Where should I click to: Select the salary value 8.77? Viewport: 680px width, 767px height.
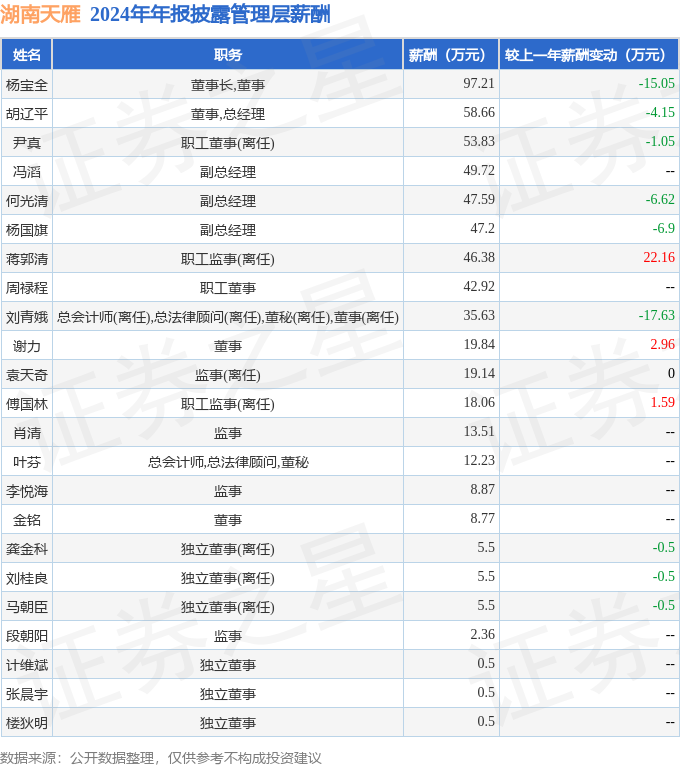[482, 518]
